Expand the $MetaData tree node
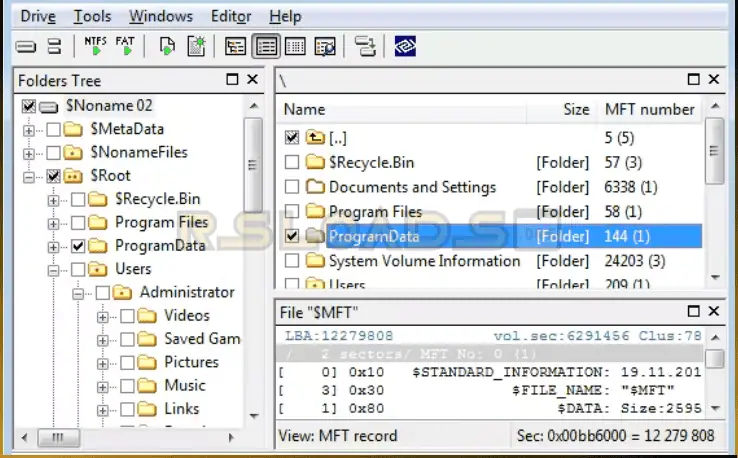The width and height of the screenshot is (738, 458). click(x=28, y=129)
